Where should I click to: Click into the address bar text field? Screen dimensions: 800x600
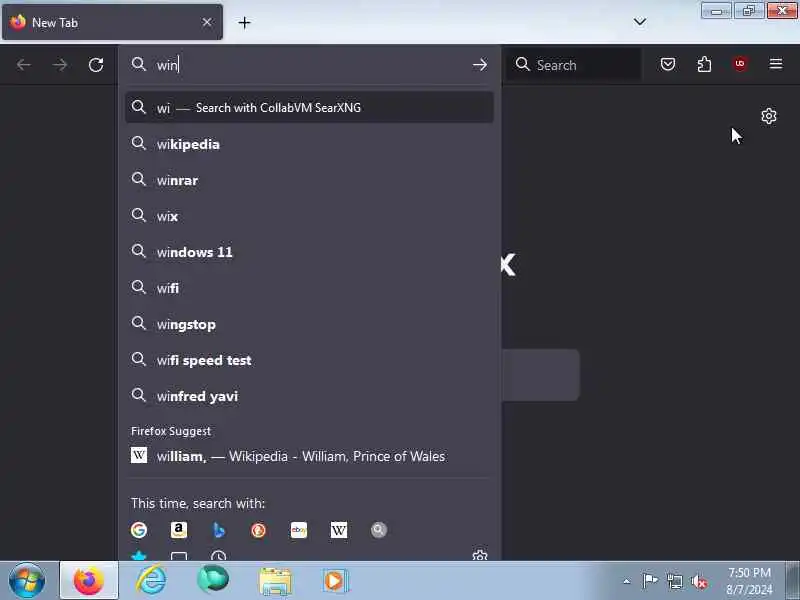[x=311, y=65]
